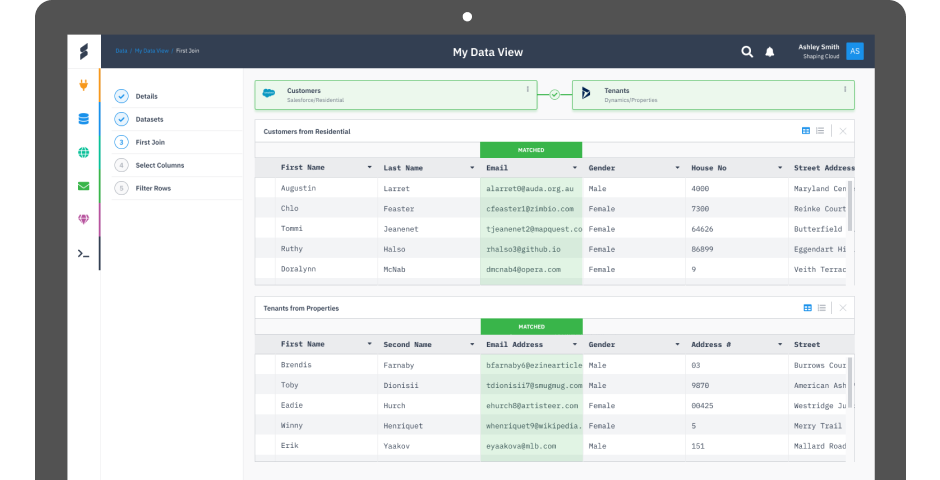Close the Customers from Residential panel

(x=843, y=131)
